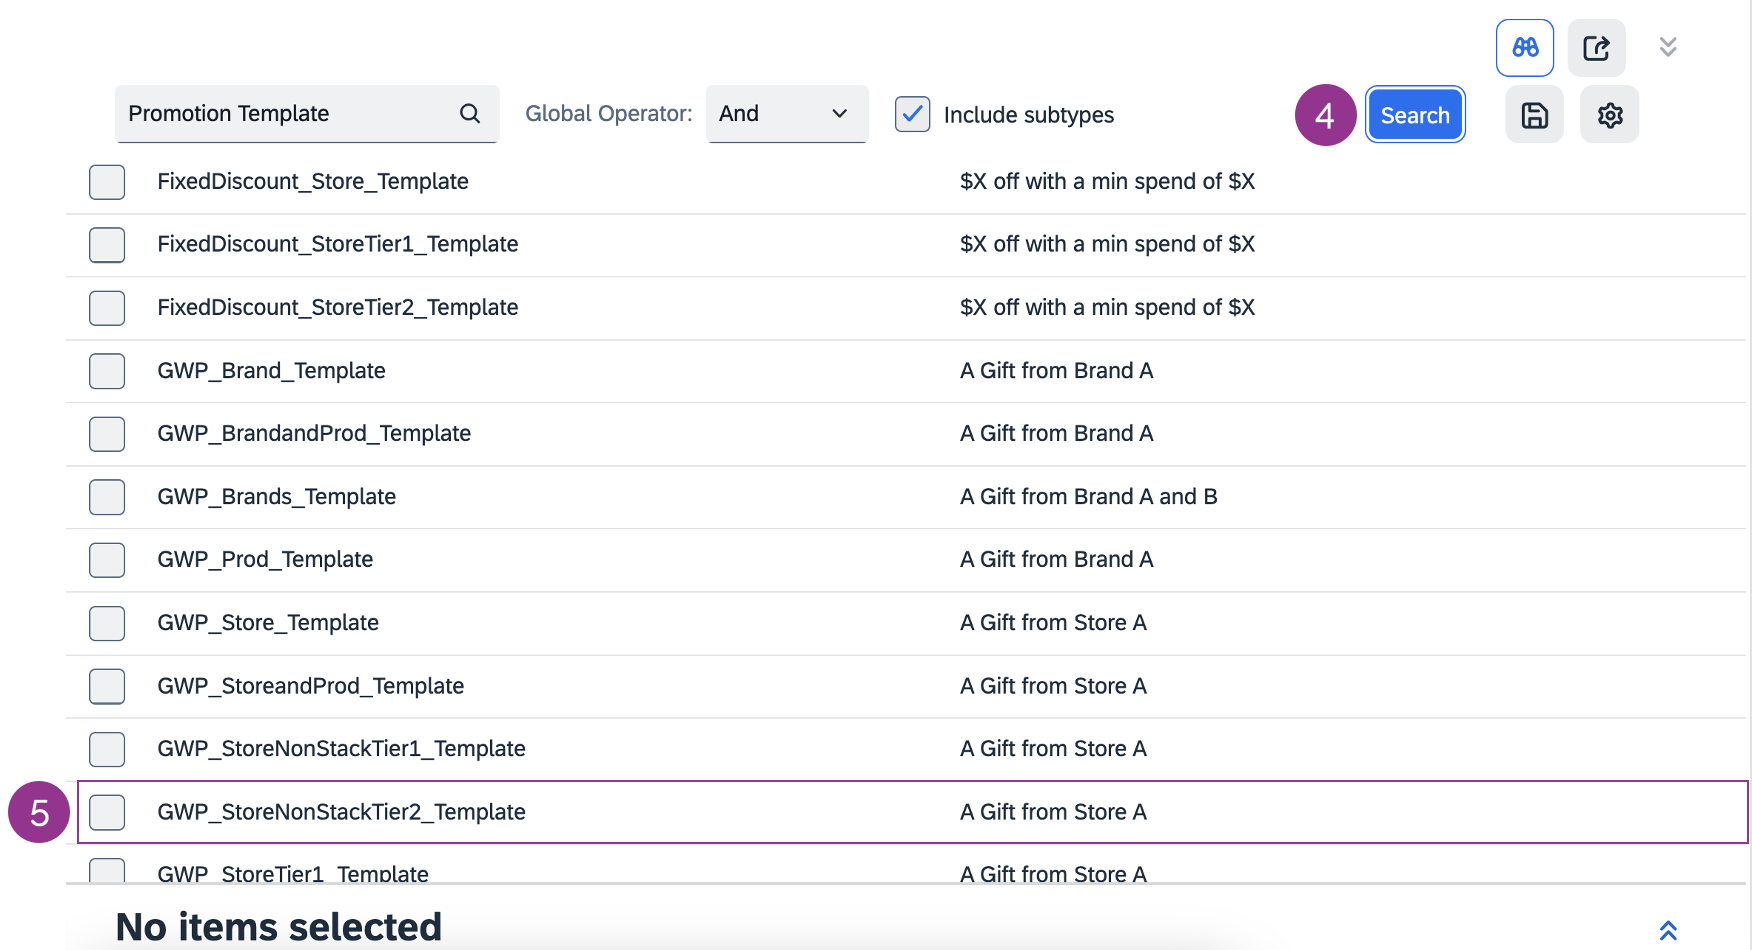The width and height of the screenshot is (1752, 950).
Task: Tick the GWP_StoreandProd_Template checkbox
Action: [x=107, y=686]
